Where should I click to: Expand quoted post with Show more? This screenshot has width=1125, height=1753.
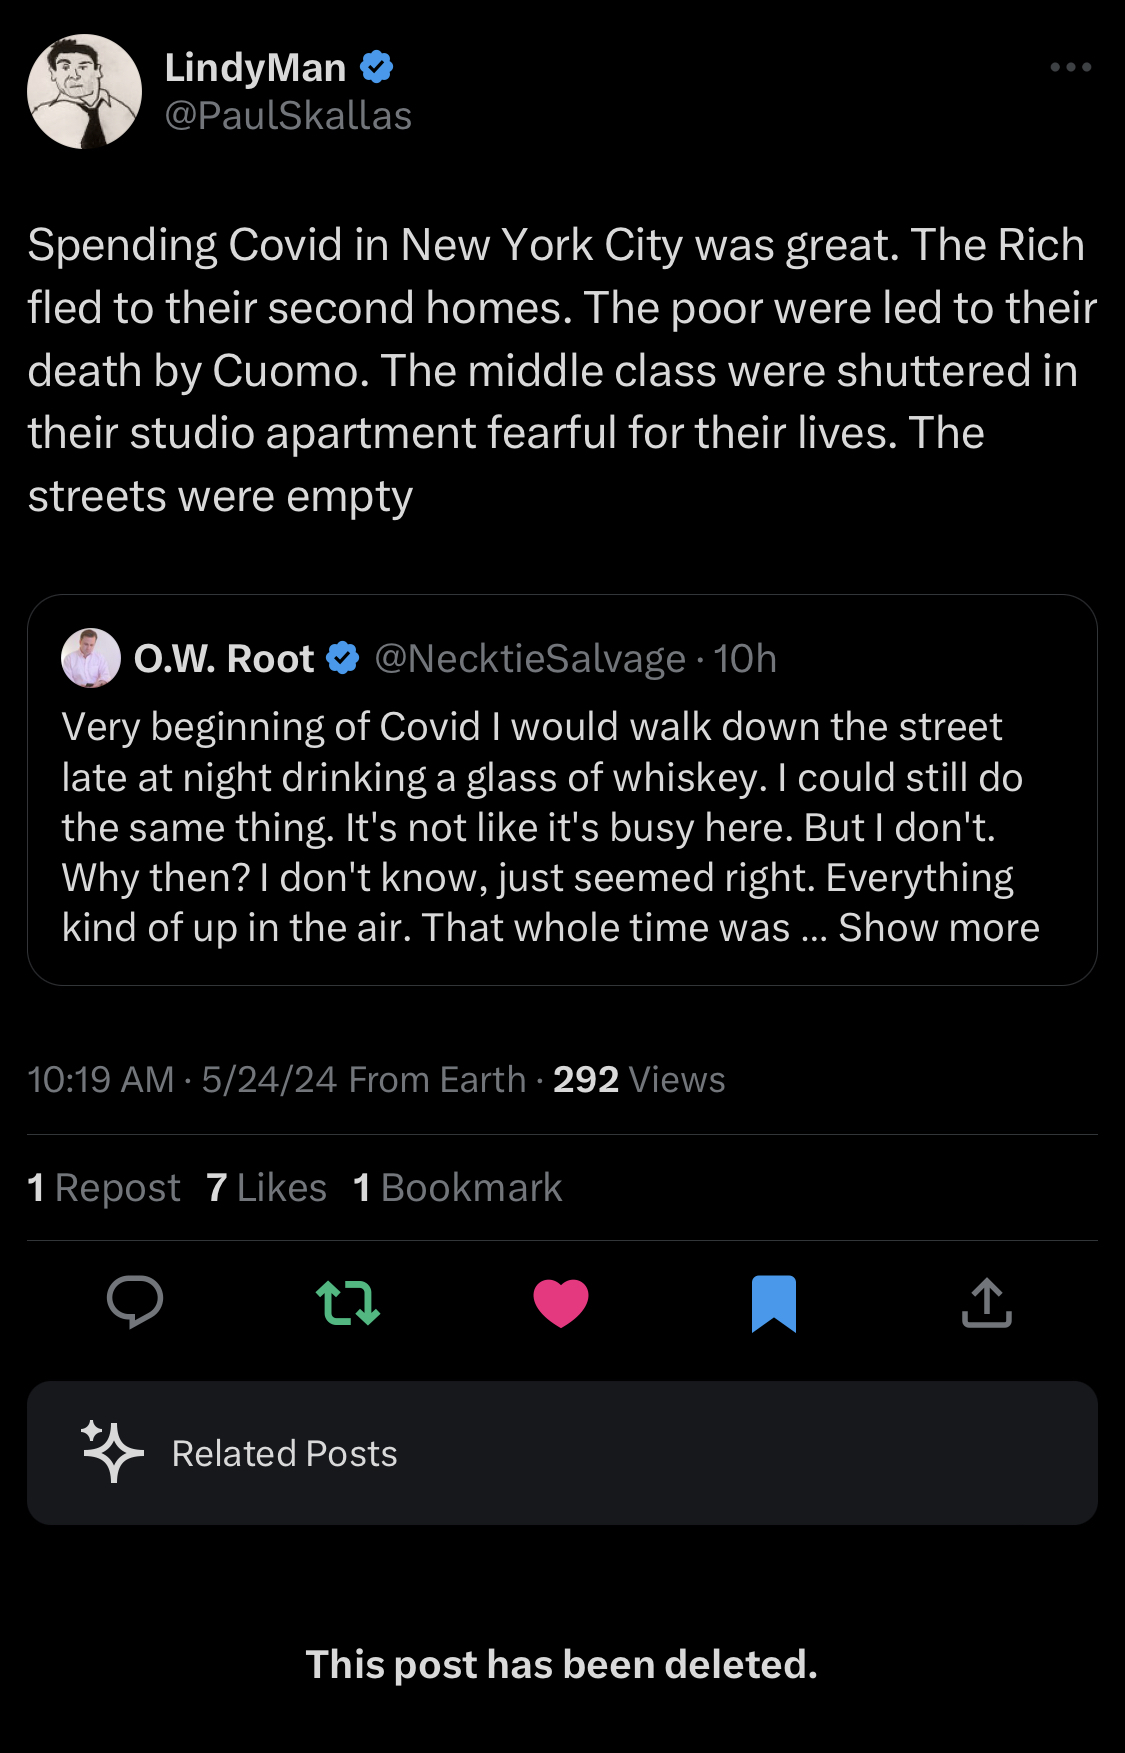[938, 928]
